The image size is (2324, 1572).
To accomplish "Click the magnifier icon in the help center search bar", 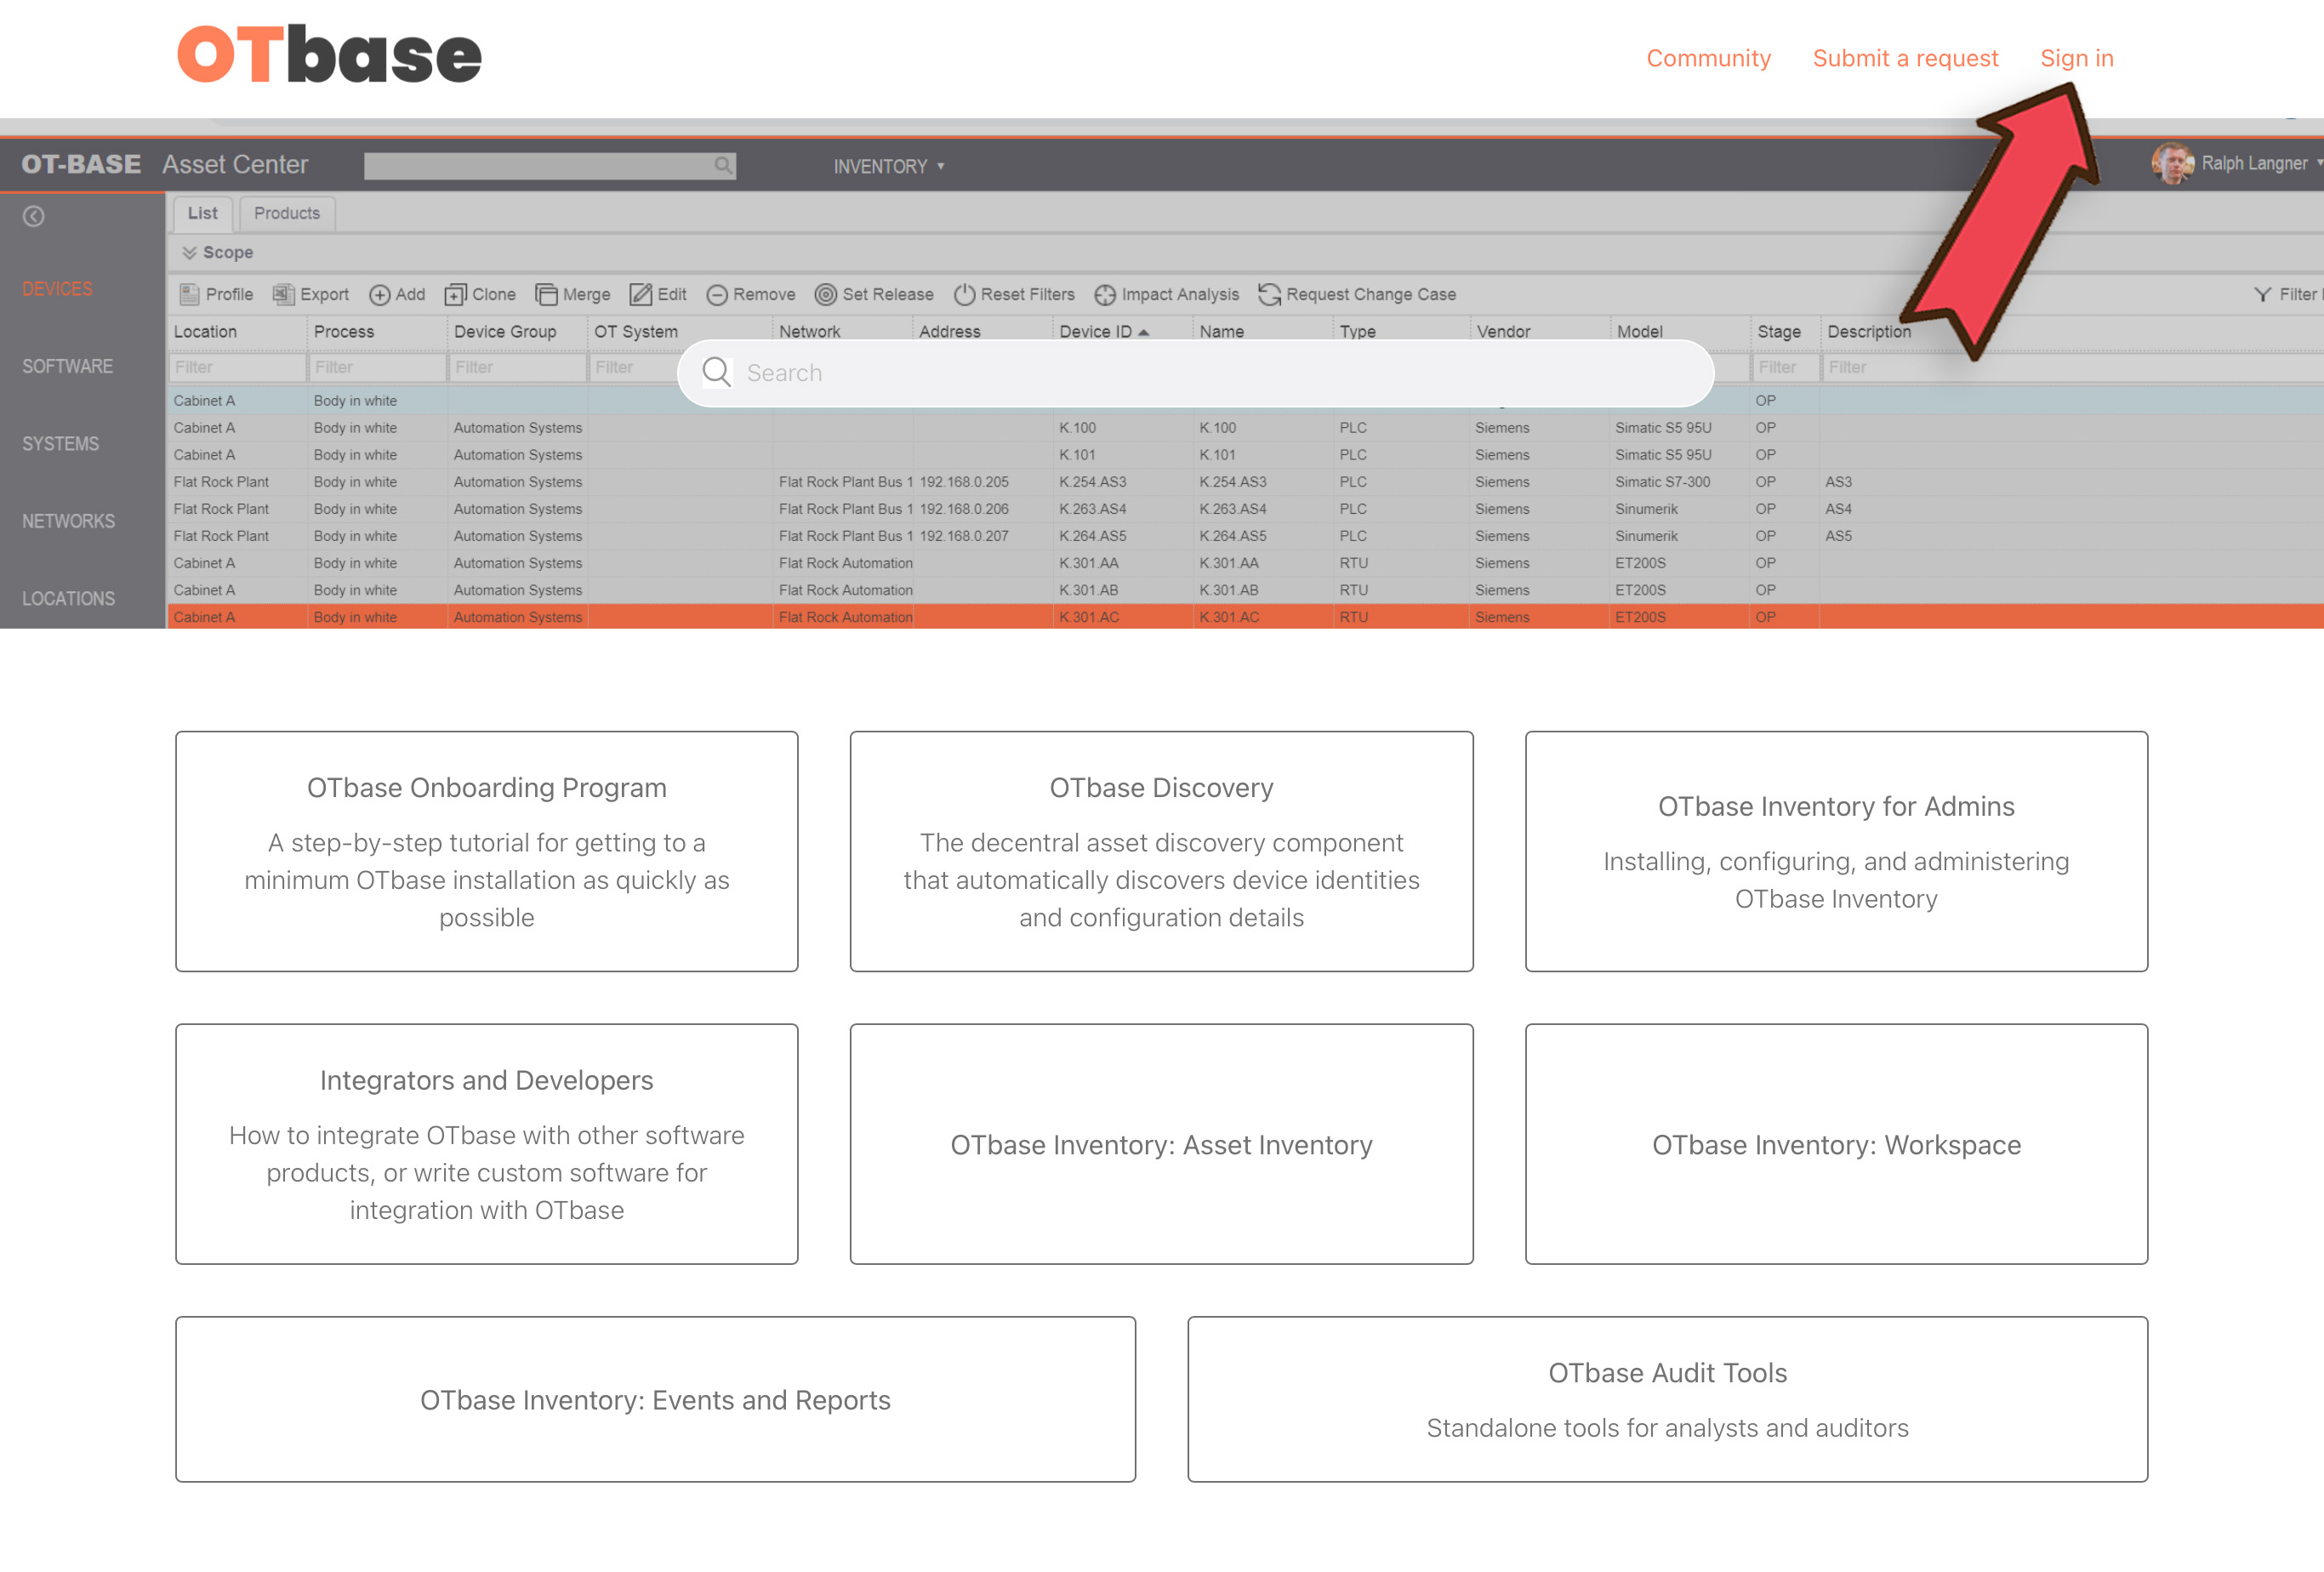I will click(716, 372).
